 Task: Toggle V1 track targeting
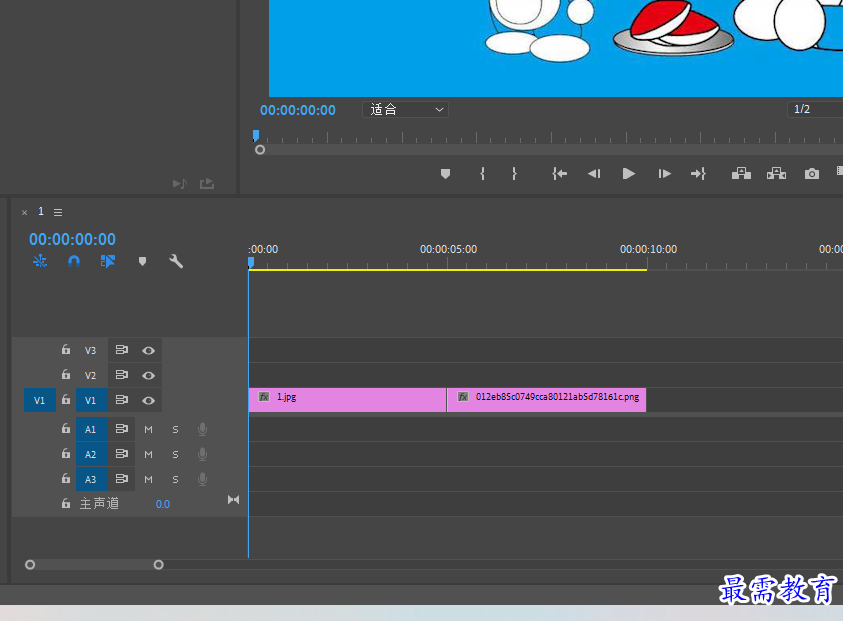tap(91, 400)
